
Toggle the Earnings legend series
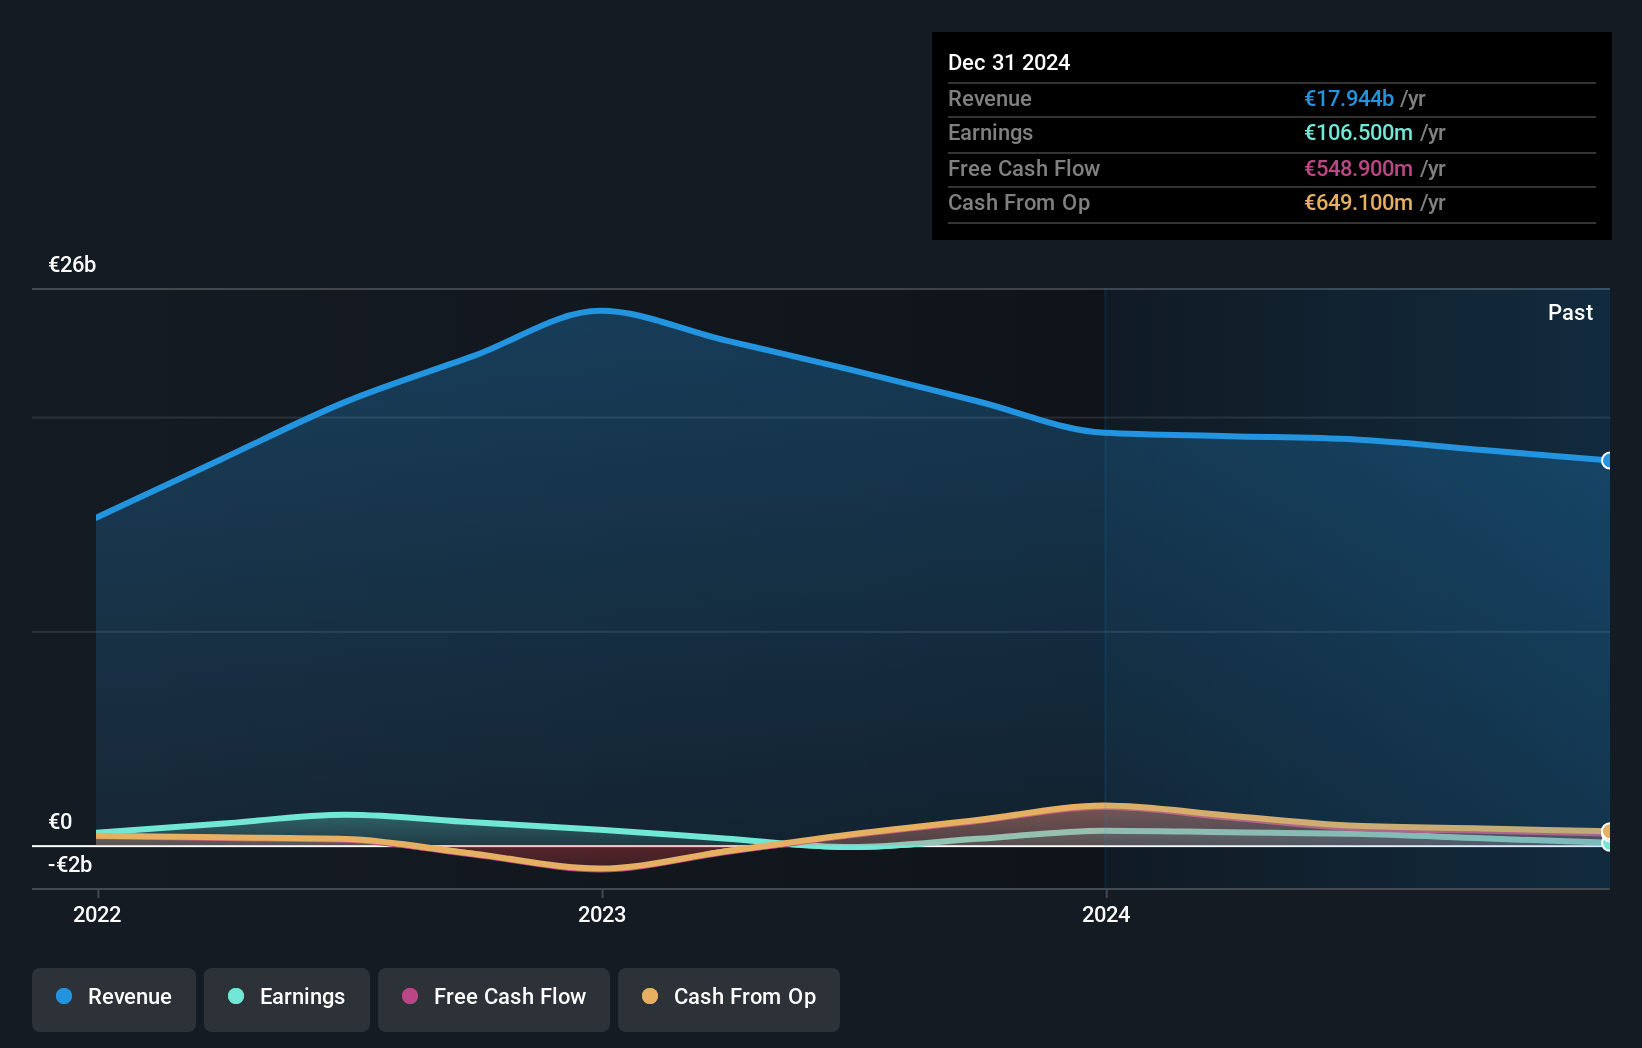[287, 999]
